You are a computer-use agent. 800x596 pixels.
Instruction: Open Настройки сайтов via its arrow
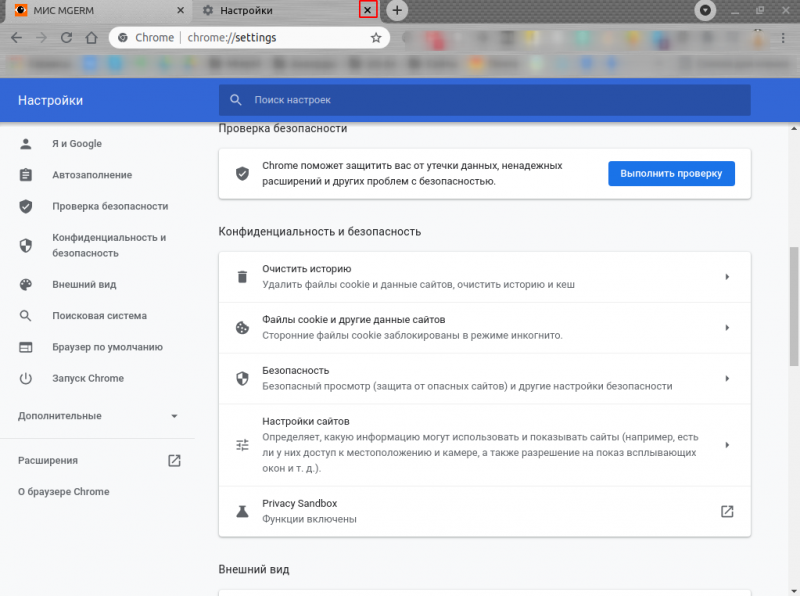(x=727, y=445)
